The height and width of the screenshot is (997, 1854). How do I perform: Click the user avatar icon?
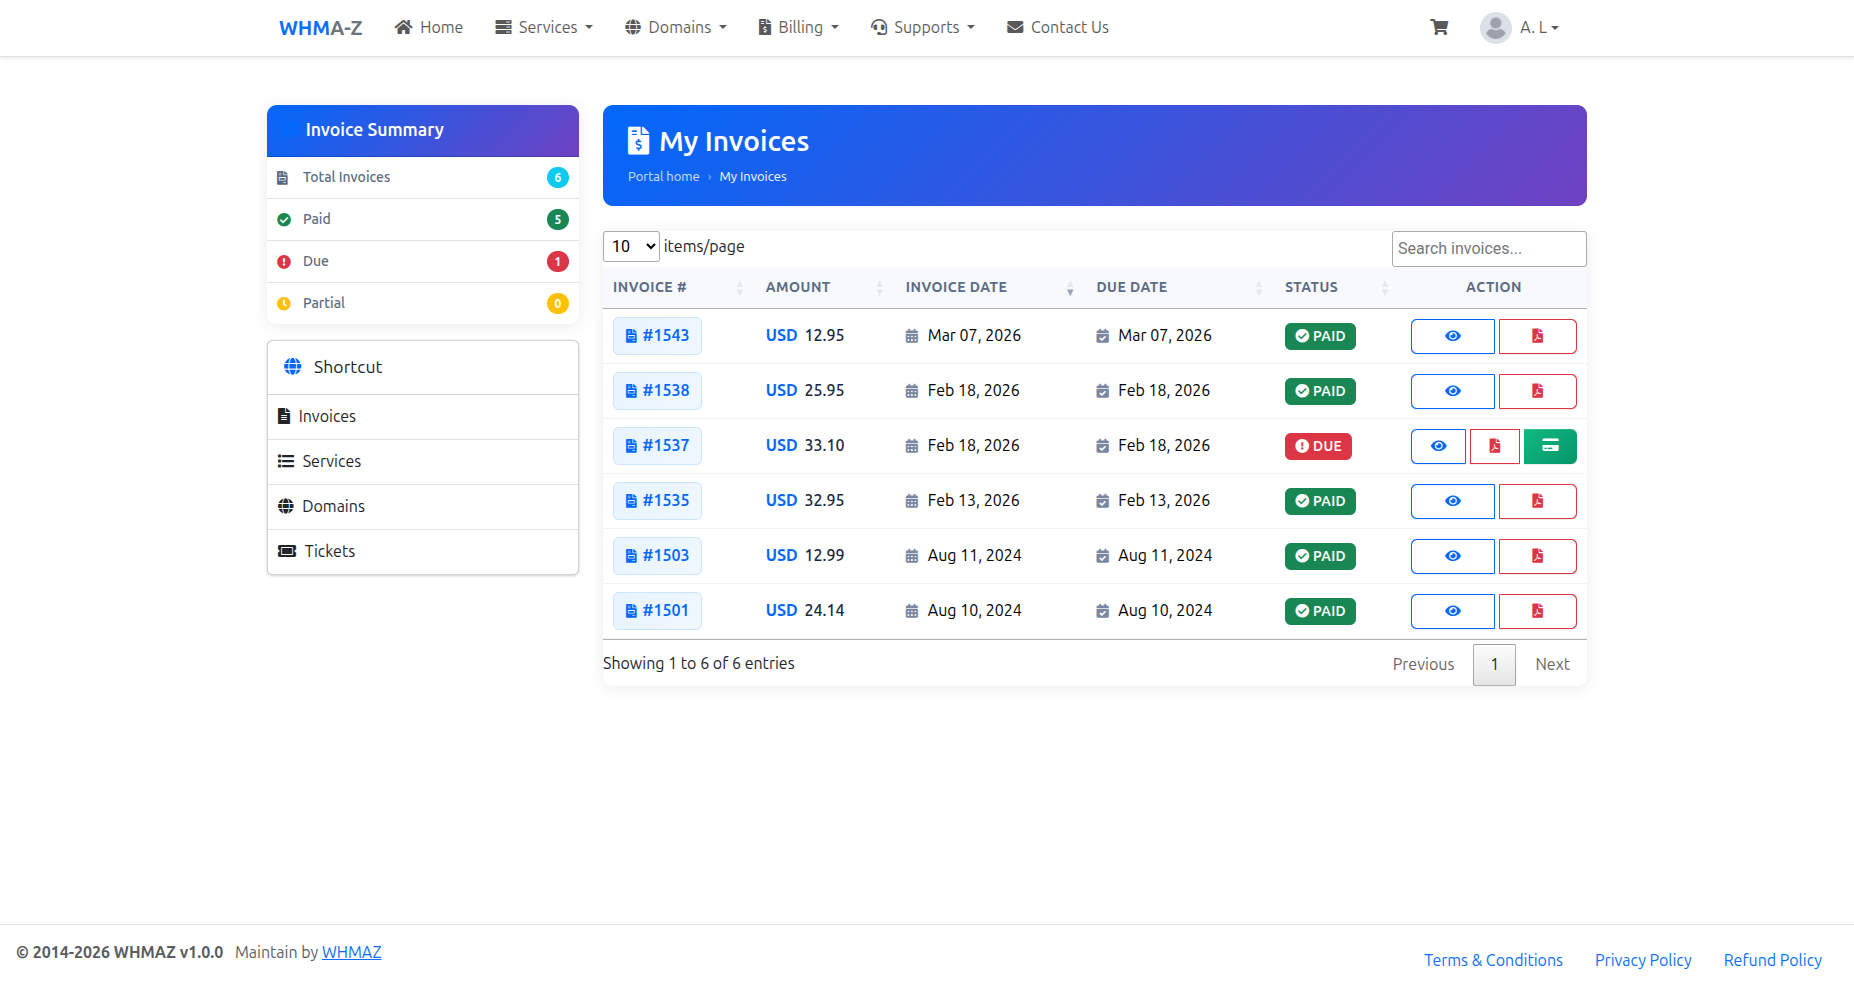(x=1495, y=28)
